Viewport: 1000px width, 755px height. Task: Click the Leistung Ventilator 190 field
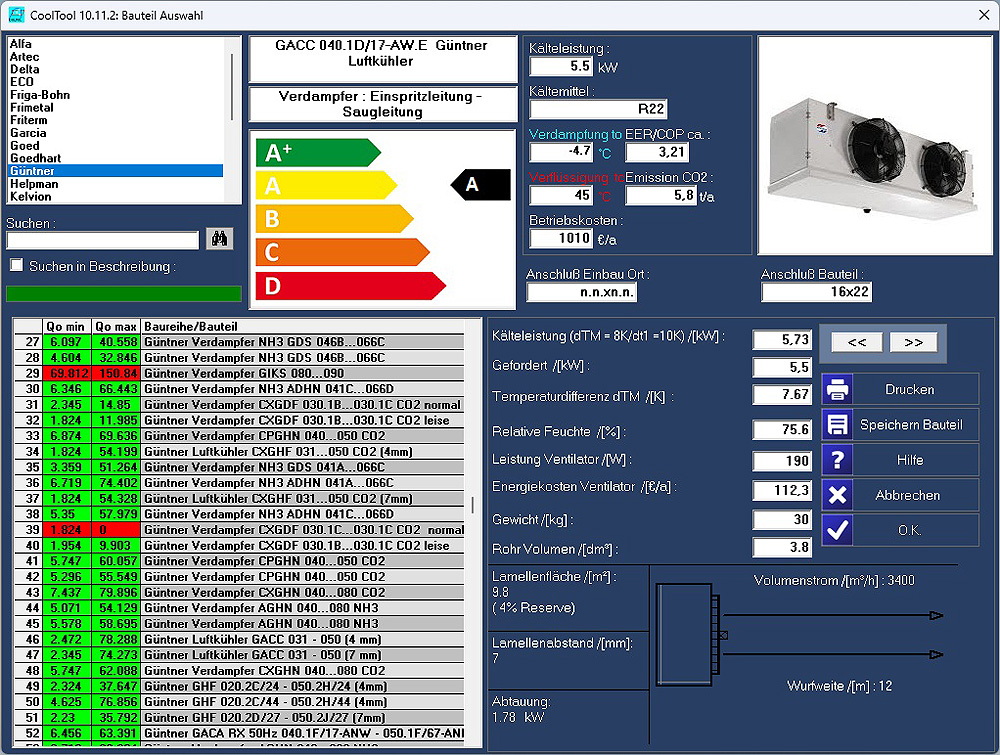(782, 460)
